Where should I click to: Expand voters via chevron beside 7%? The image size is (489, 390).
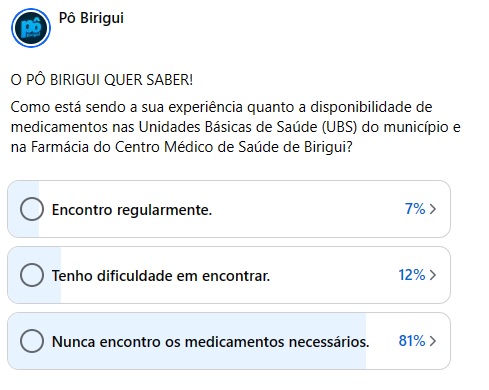pos(433,209)
